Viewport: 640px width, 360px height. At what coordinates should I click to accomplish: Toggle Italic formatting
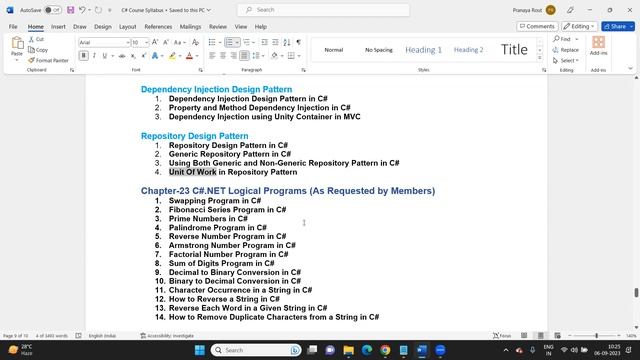[x=94, y=56]
